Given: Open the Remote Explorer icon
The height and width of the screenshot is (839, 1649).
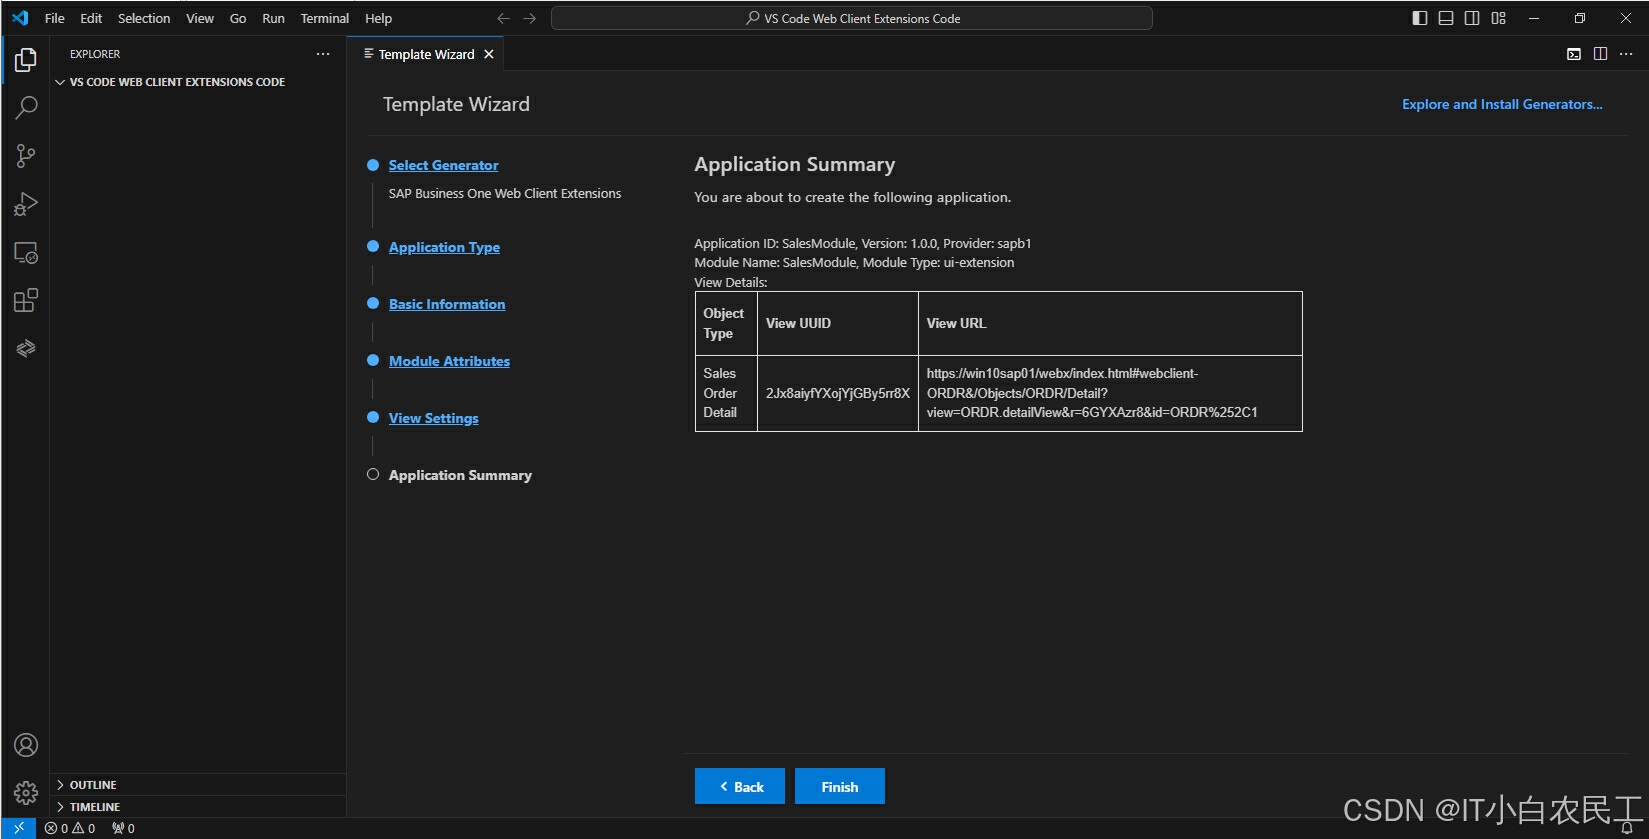Looking at the screenshot, I should pyautogui.click(x=26, y=253).
